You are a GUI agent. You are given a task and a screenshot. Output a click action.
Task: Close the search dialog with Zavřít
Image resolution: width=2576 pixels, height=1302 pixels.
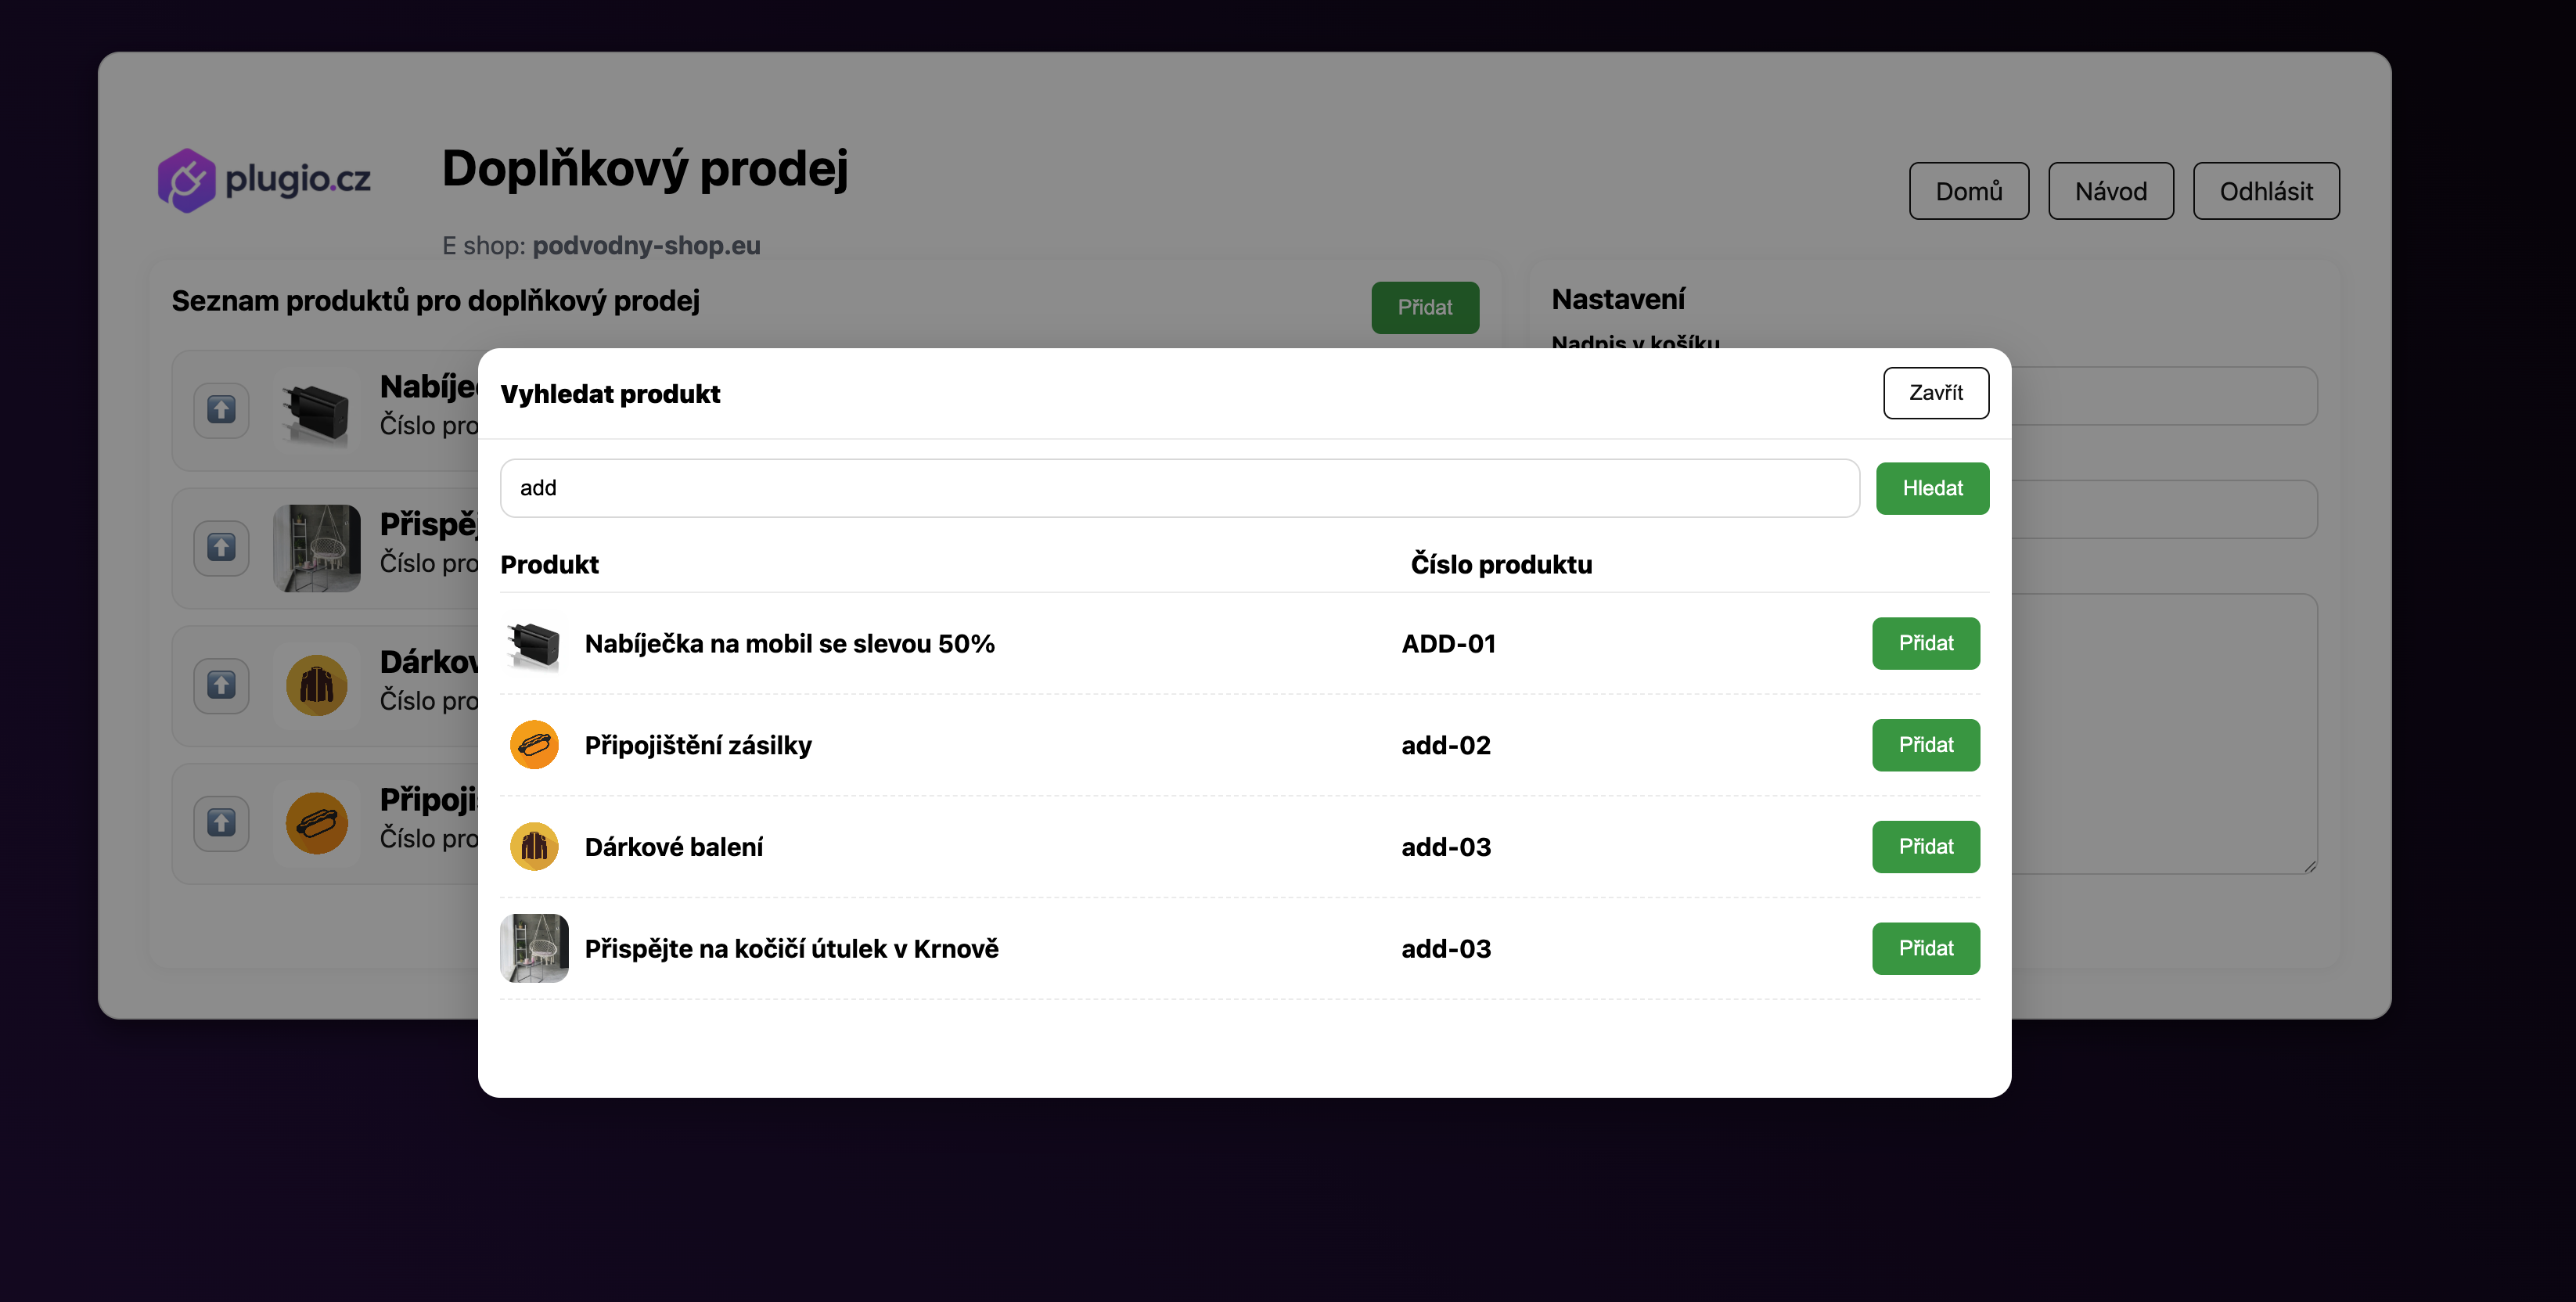coord(1935,393)
